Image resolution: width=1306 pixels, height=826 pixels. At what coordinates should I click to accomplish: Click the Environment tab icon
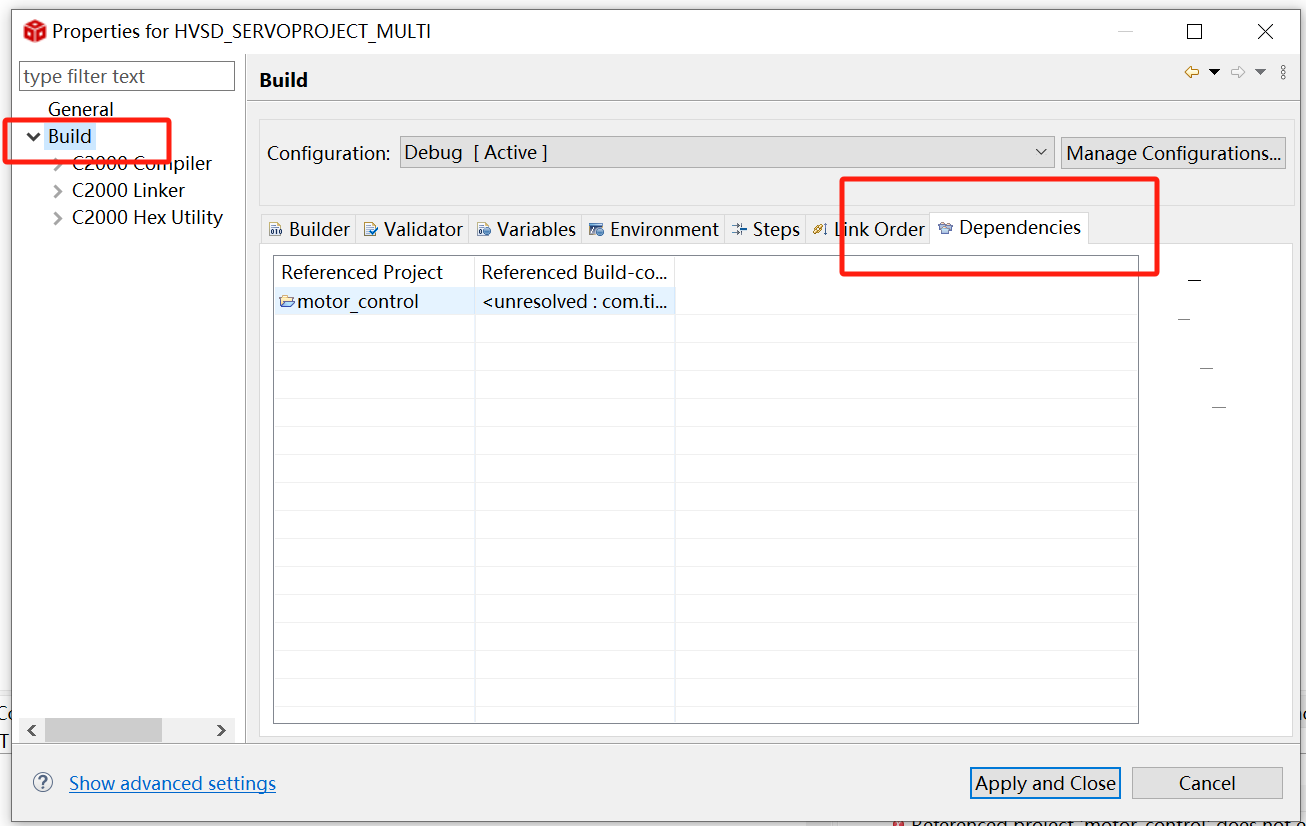596,230
